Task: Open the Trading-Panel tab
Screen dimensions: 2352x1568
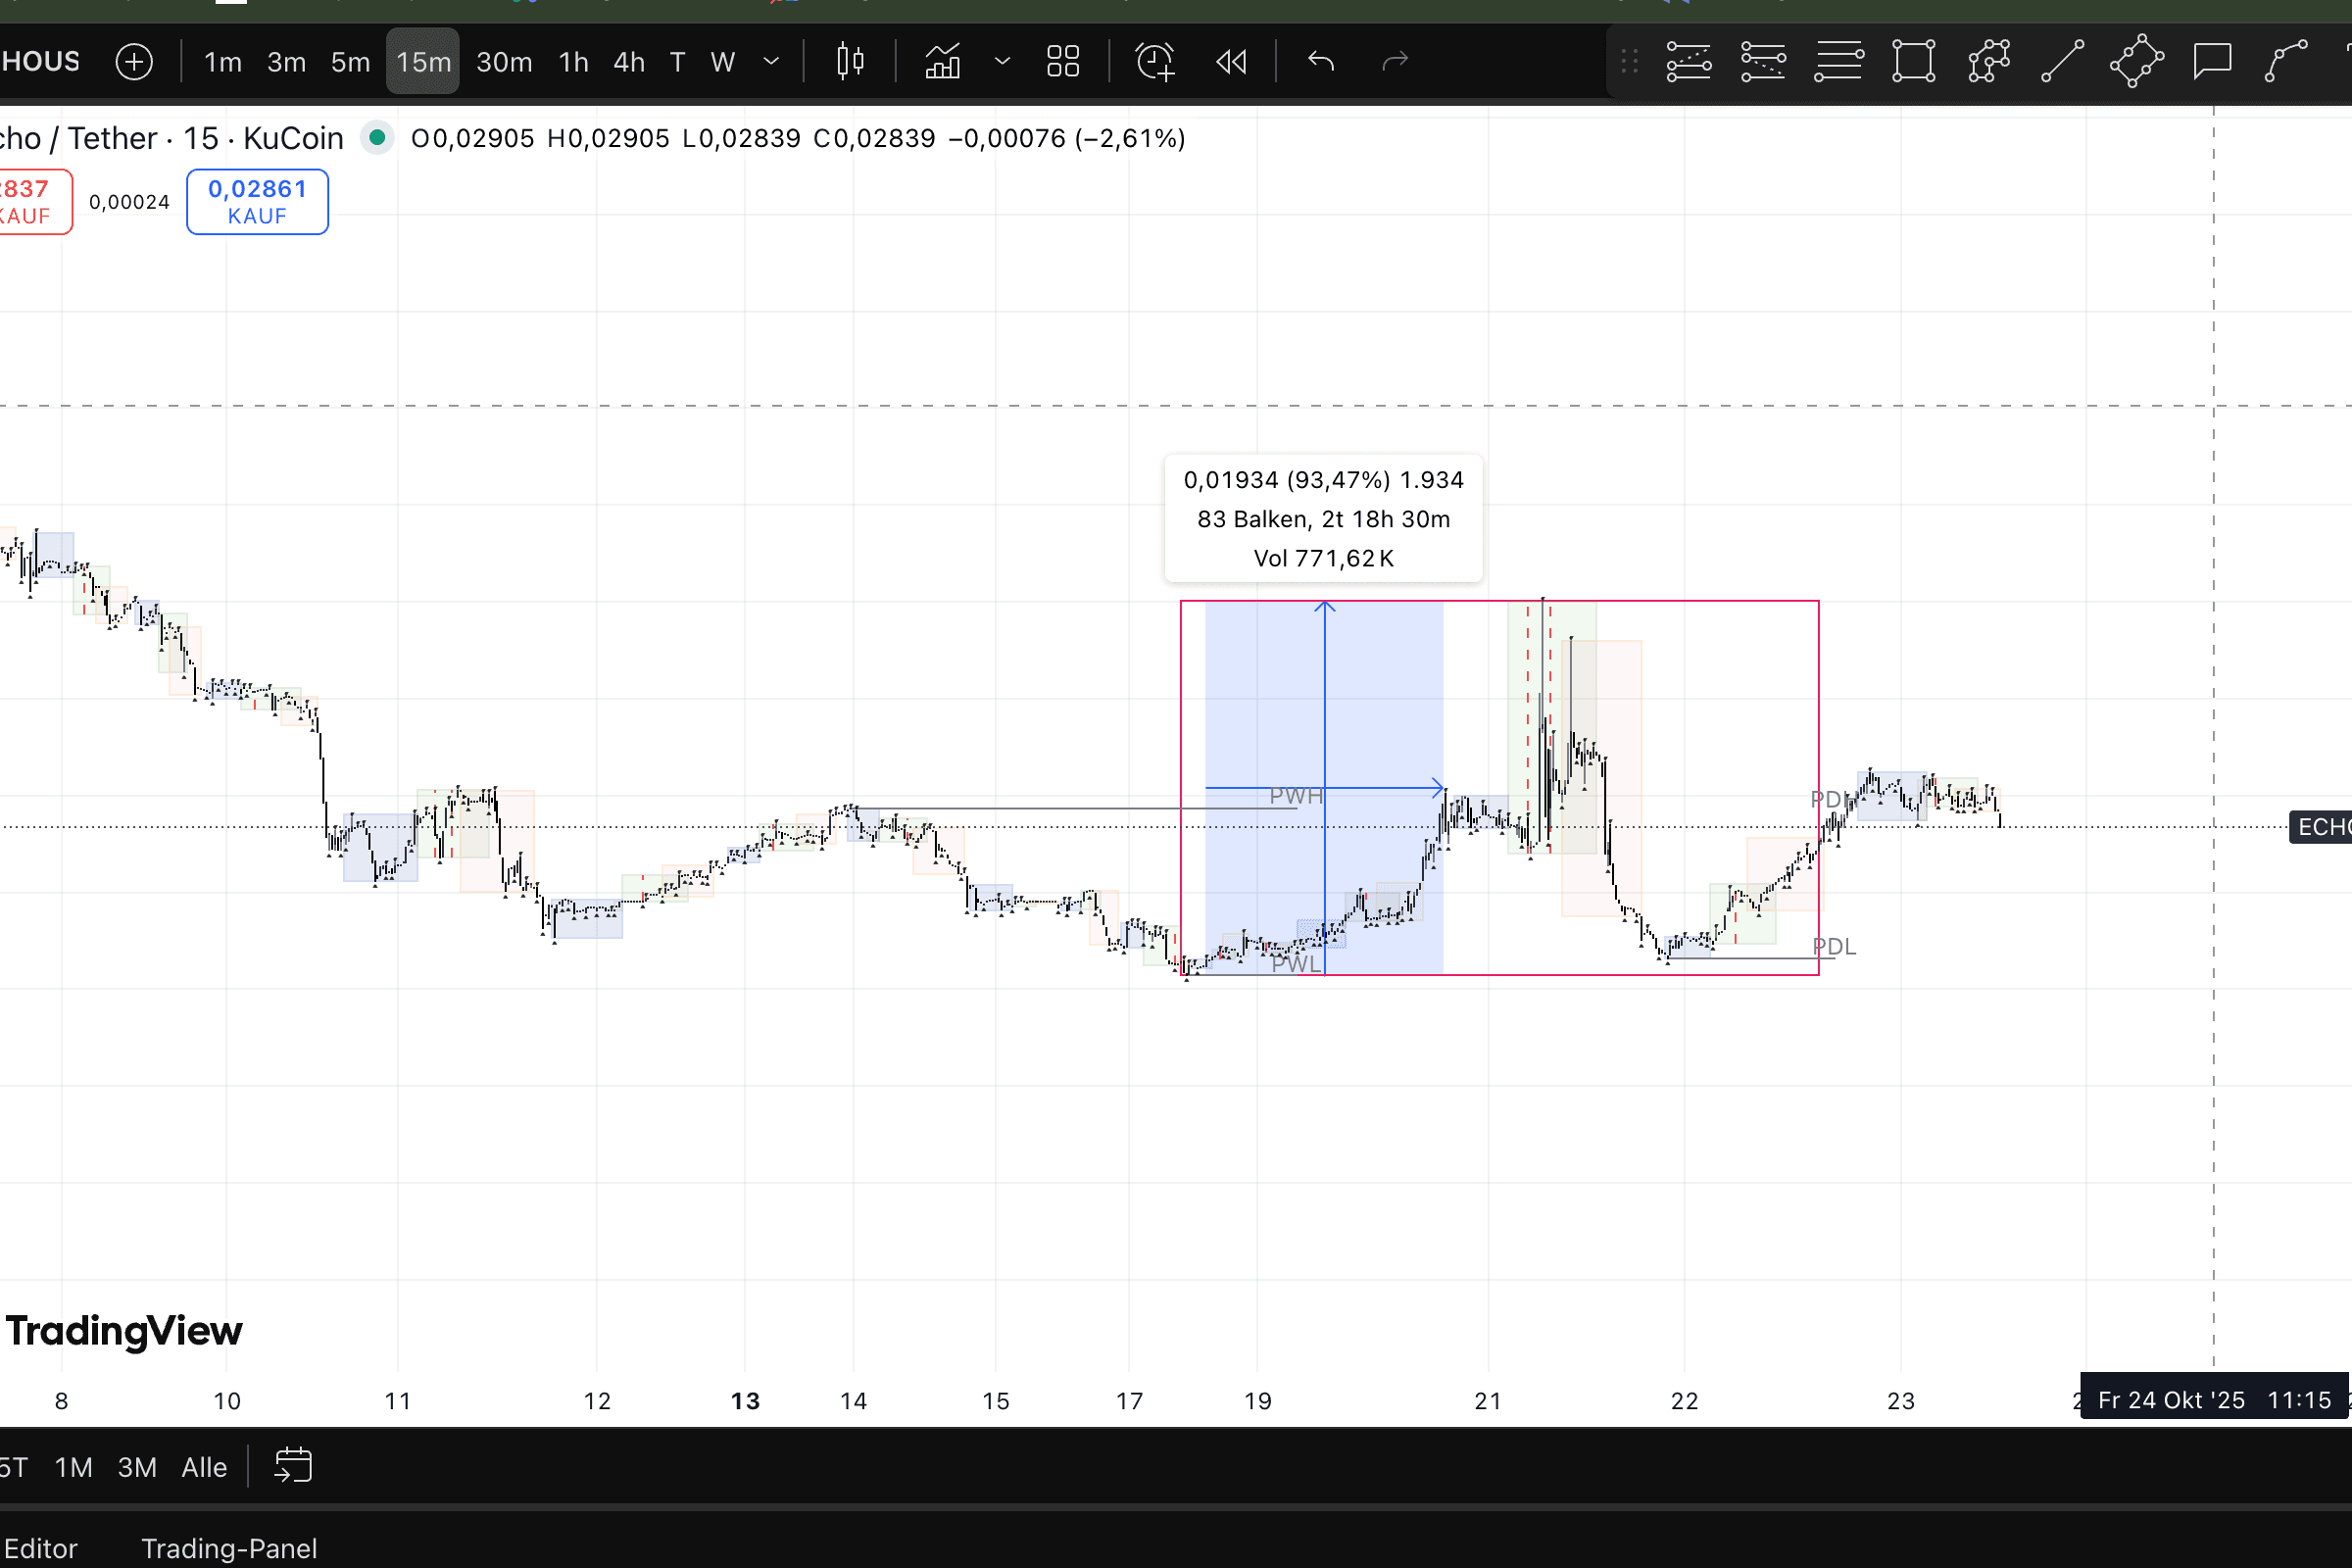Action: [x=229, y=1548]
